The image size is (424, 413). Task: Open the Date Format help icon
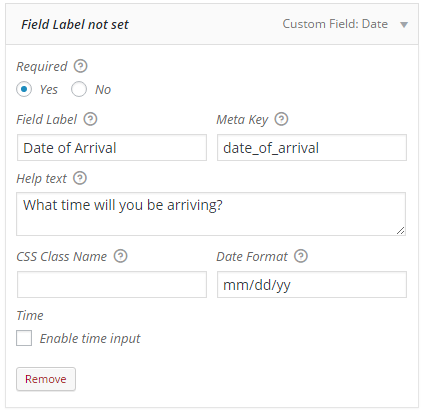click(301, 256)
